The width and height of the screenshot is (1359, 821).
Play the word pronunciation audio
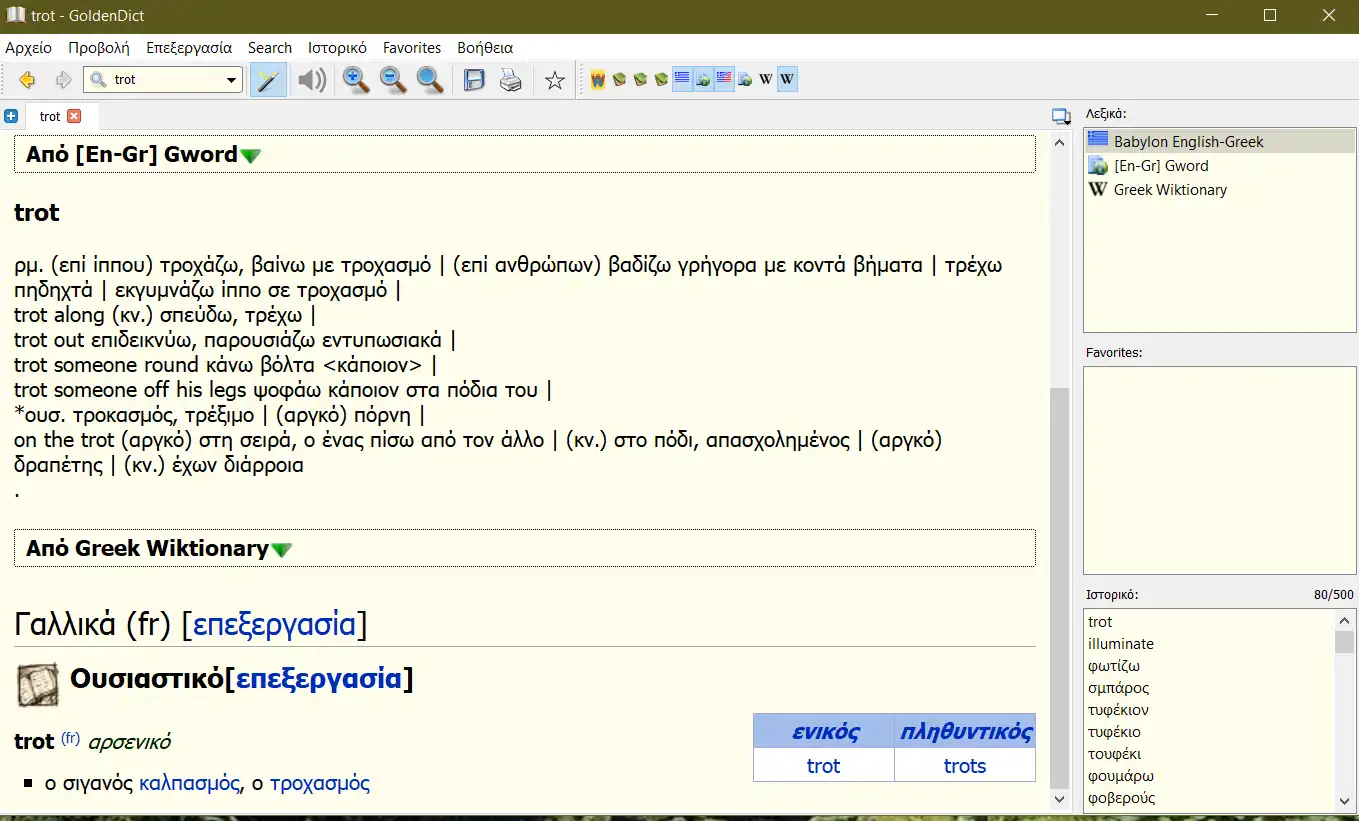[312, 80]
